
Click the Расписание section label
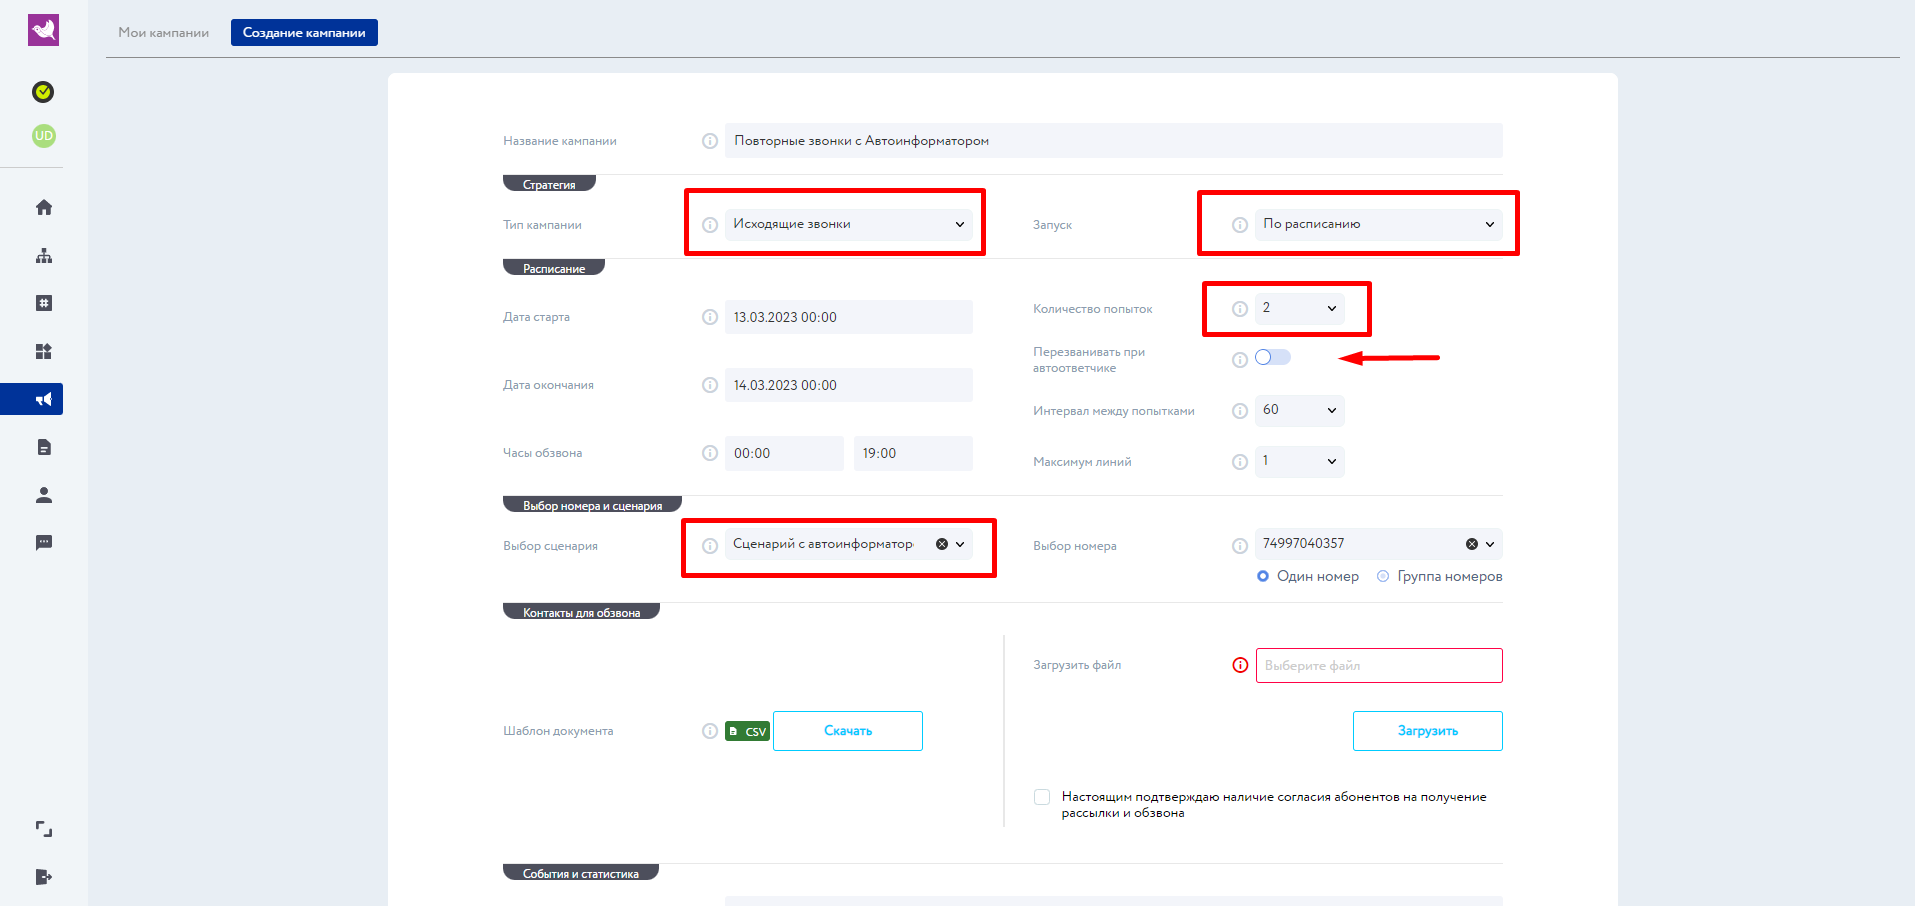(554, 268)
